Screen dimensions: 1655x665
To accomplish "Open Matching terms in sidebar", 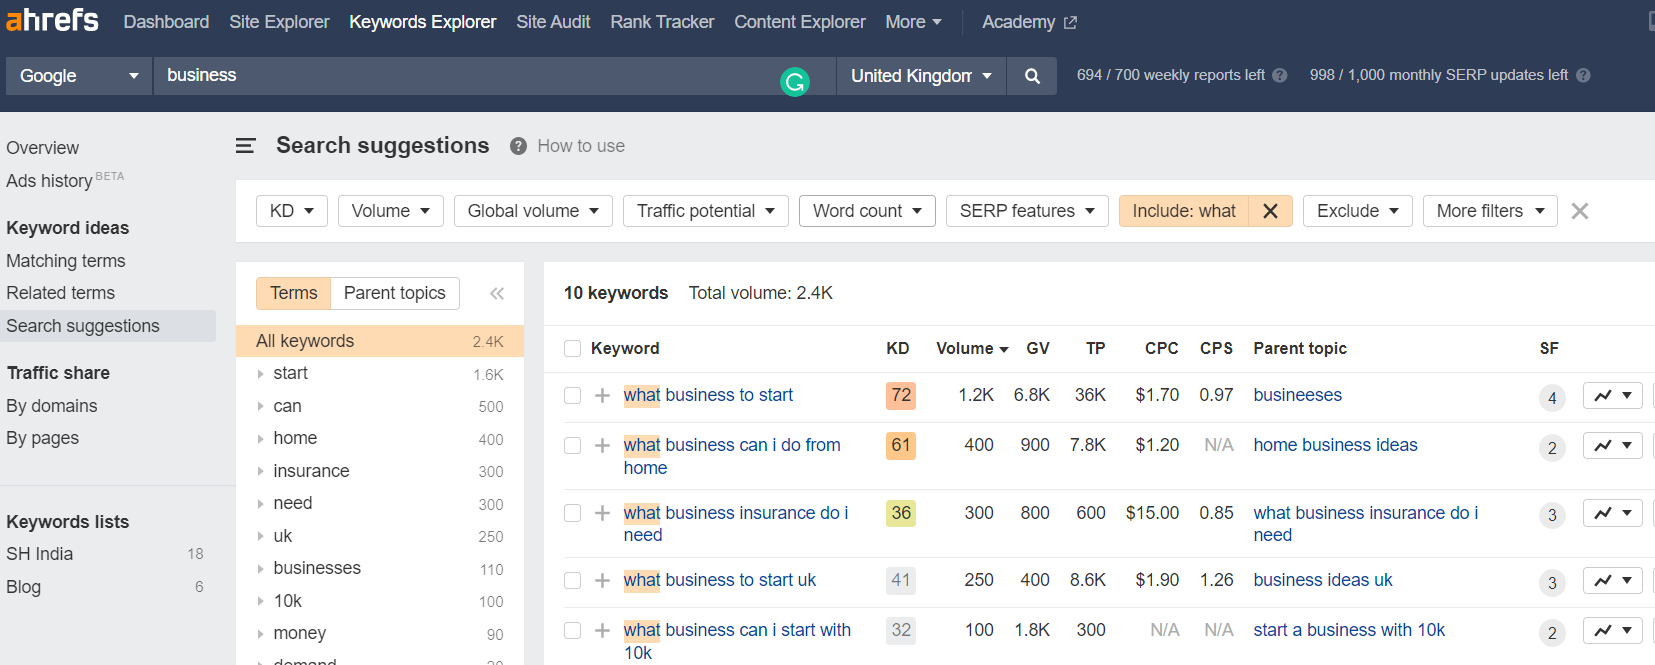I will (66, 261).
